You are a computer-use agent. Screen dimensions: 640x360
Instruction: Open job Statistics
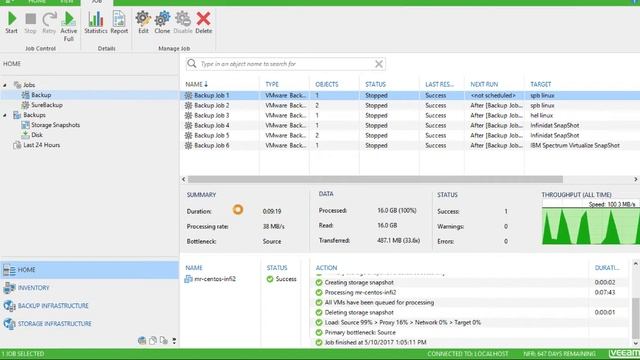pos(96,23)
